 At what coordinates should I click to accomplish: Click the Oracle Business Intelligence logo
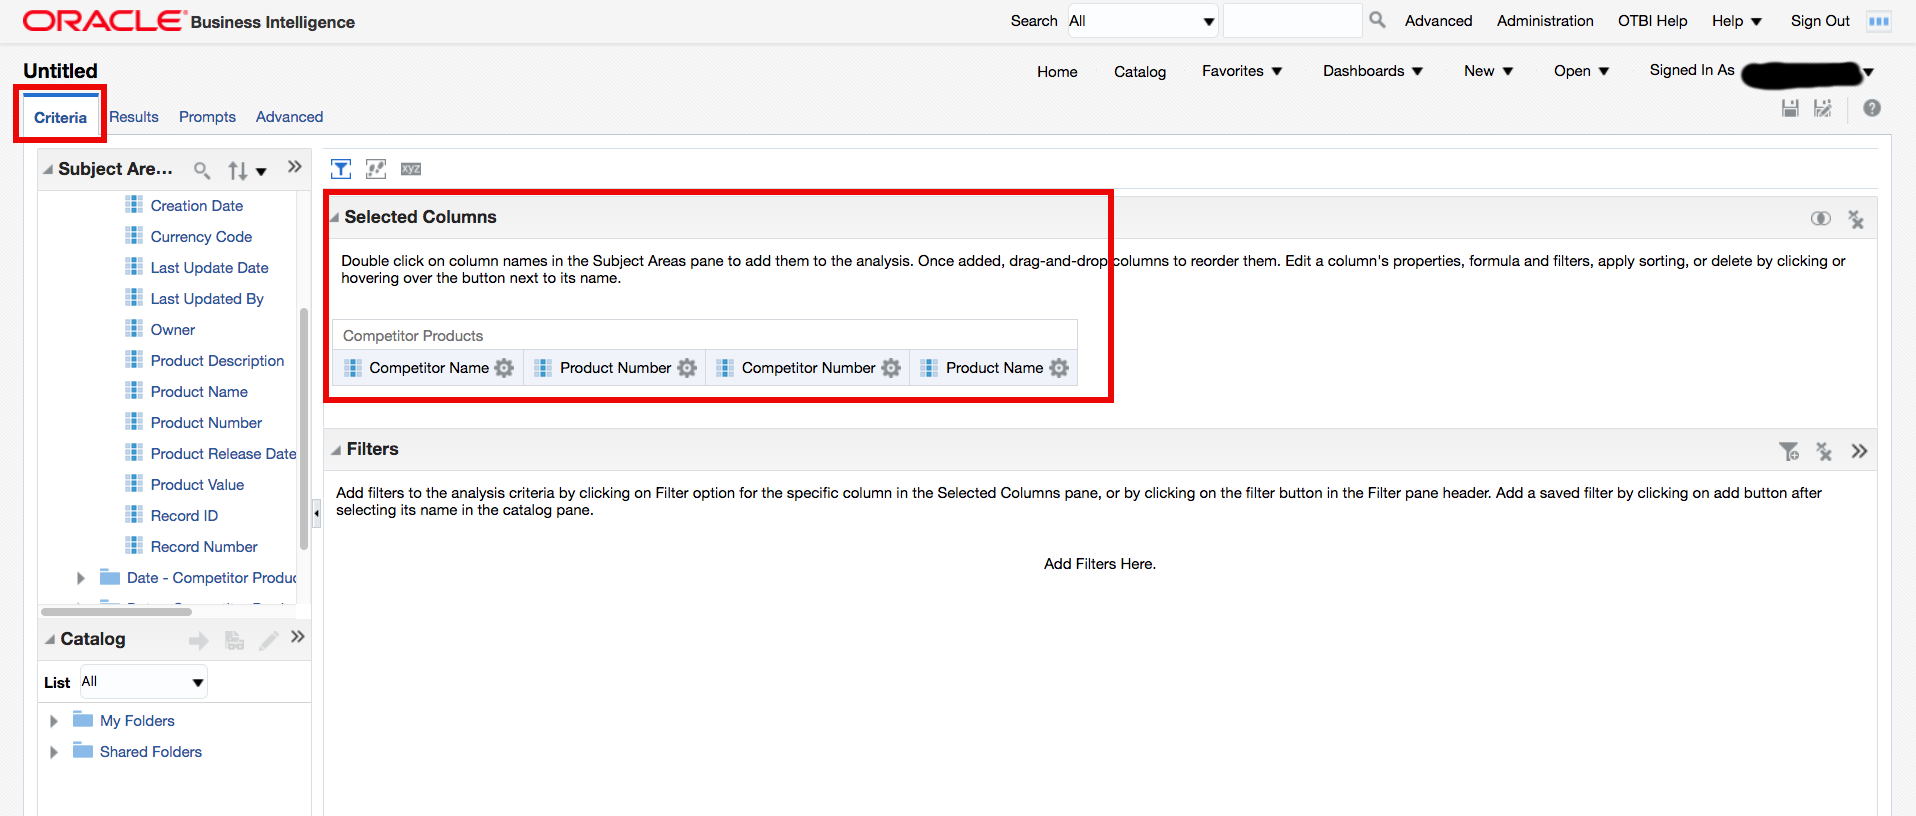click(189, 21)
